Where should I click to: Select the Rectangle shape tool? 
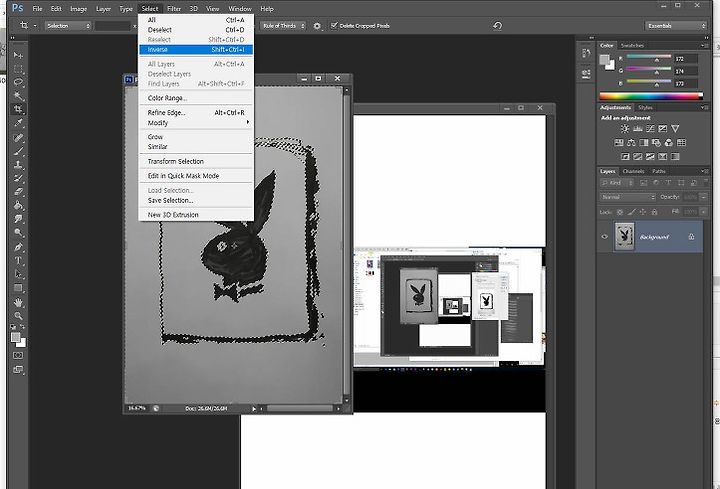point(18,288)
